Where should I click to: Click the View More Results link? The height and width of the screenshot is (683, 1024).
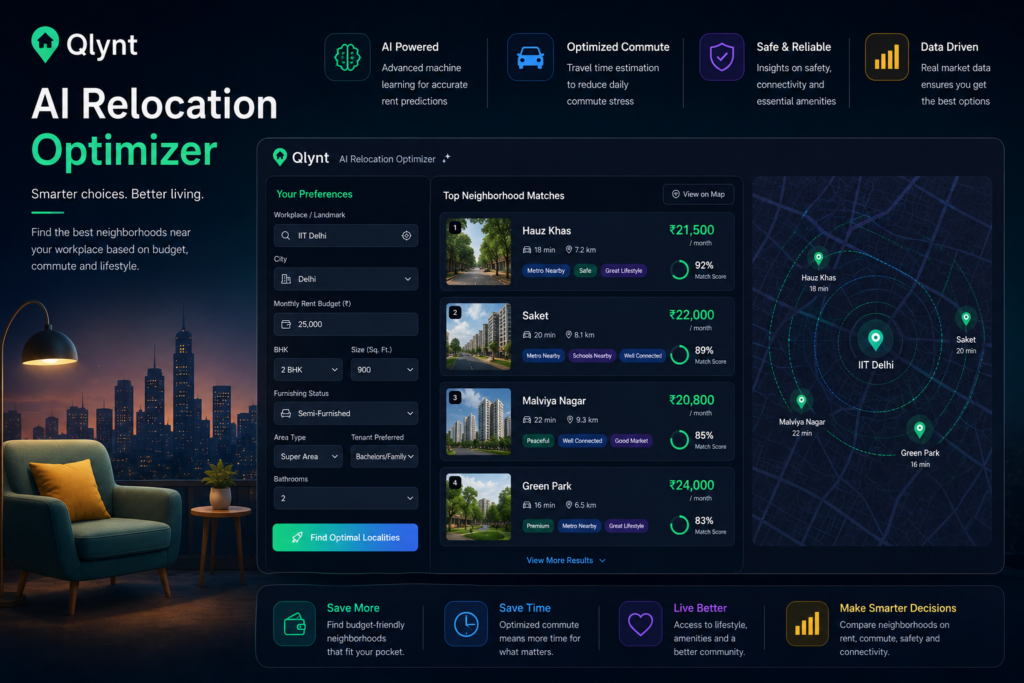click(560, 560)
